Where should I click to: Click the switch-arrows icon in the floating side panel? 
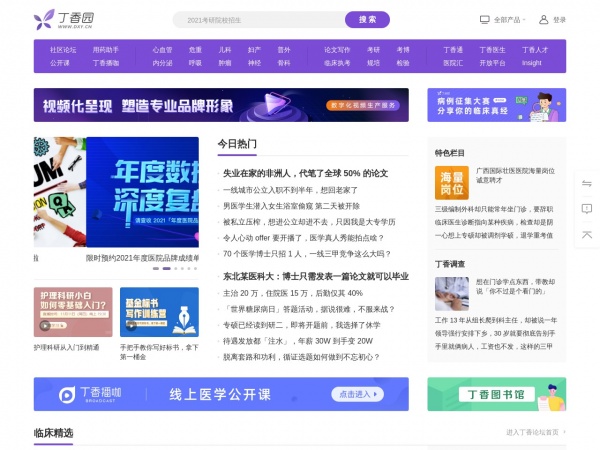coord(587,183)
